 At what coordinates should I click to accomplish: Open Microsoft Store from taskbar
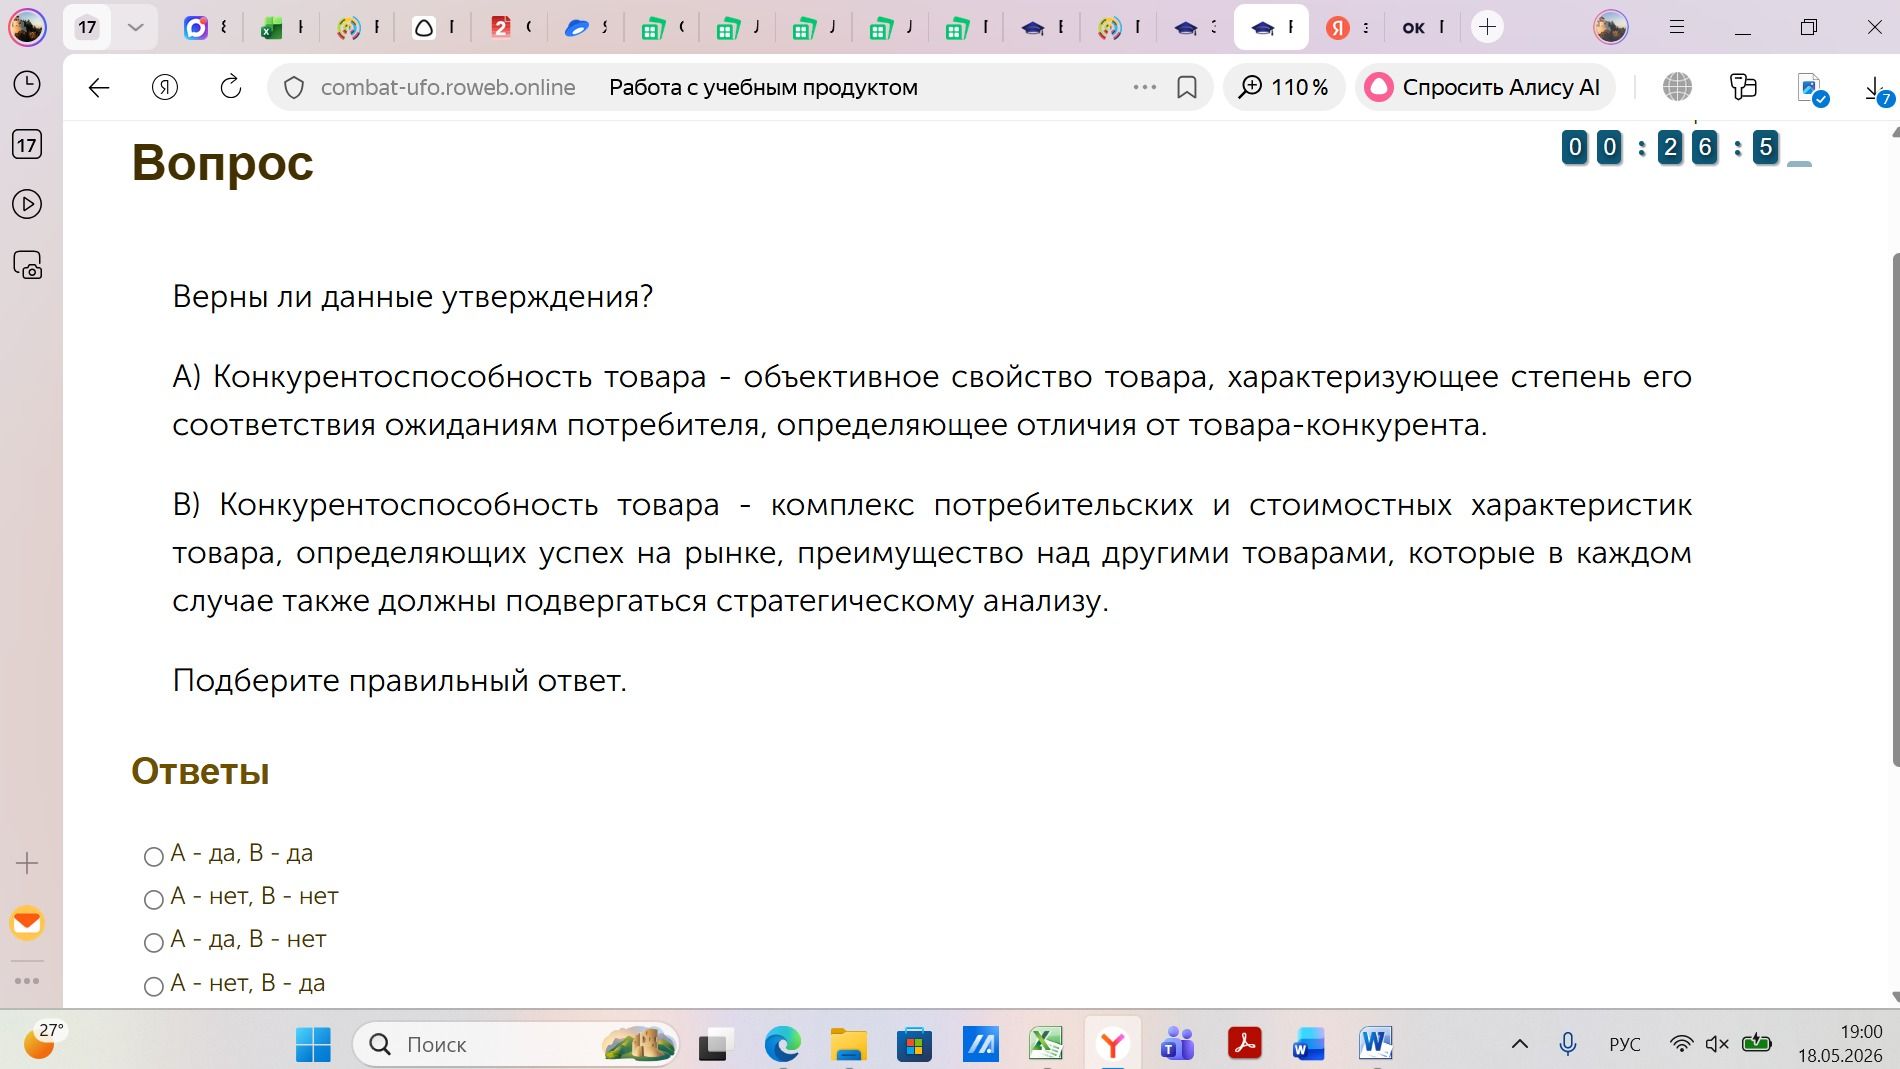click(x=914, y=1045)
